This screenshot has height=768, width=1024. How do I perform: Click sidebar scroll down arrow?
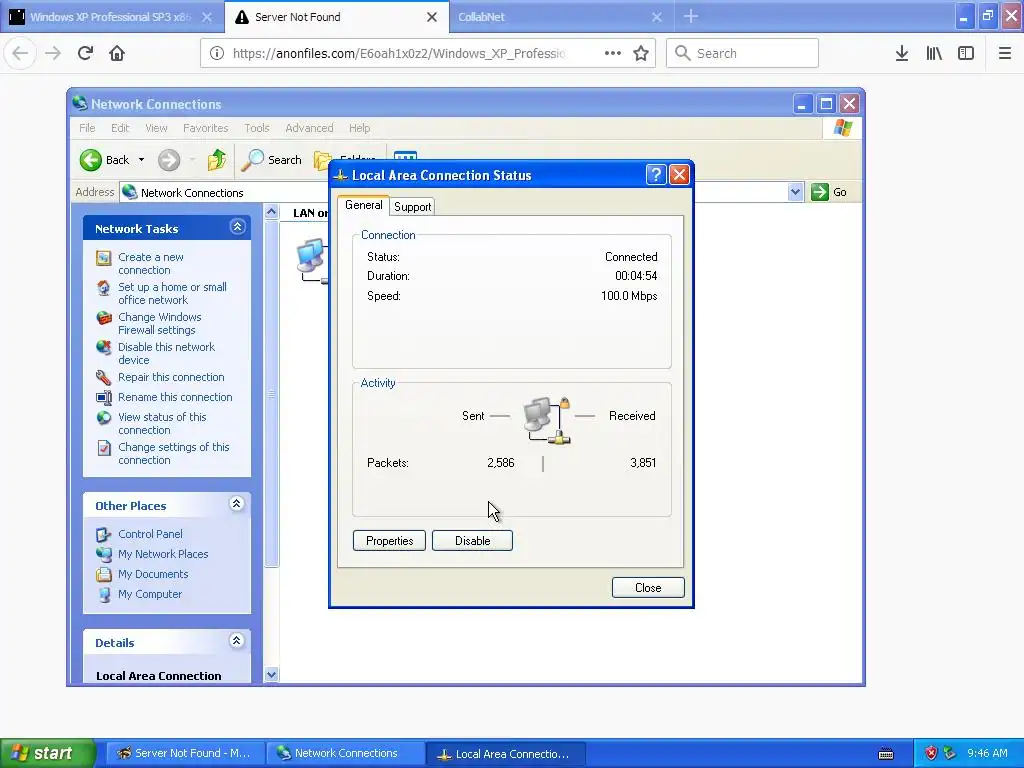(272, 675)
